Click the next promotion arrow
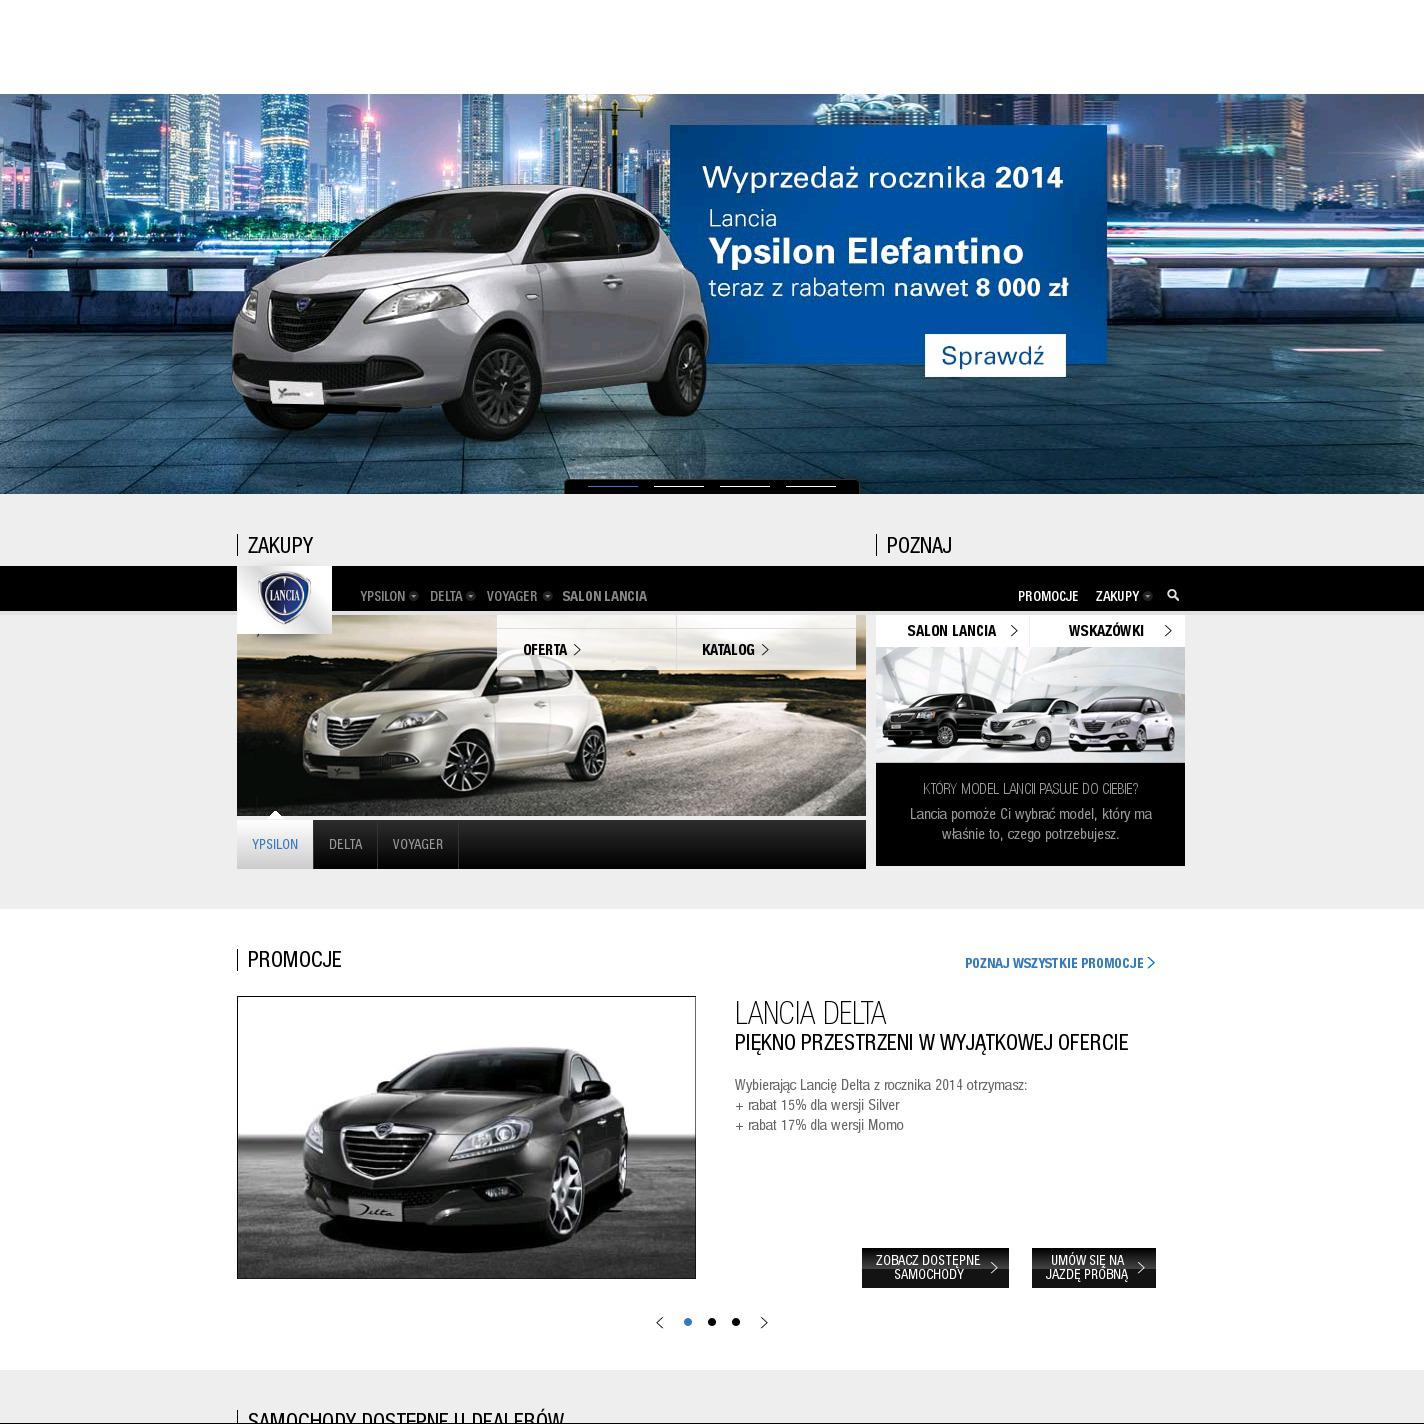This screenshot has height=1424, width=1424. (x=764, y=1322)
